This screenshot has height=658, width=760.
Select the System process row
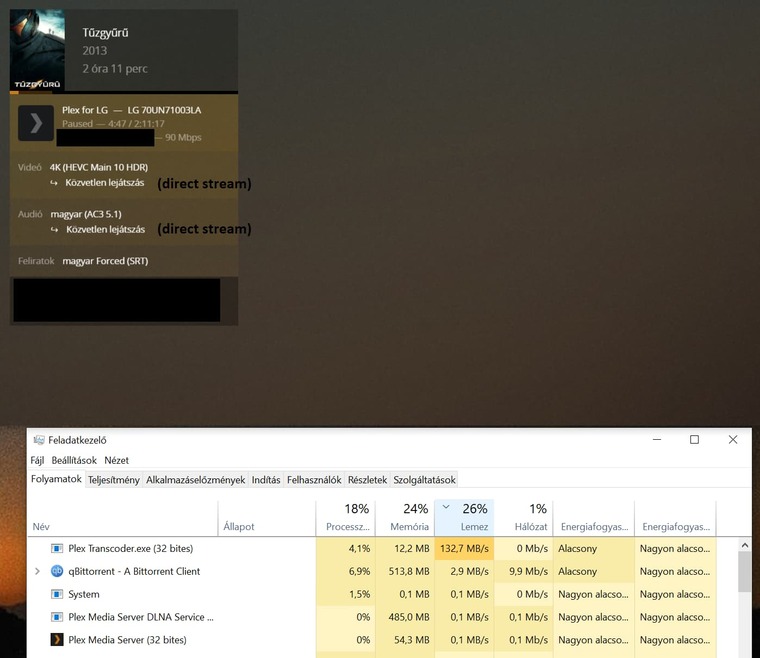[372, 594]
